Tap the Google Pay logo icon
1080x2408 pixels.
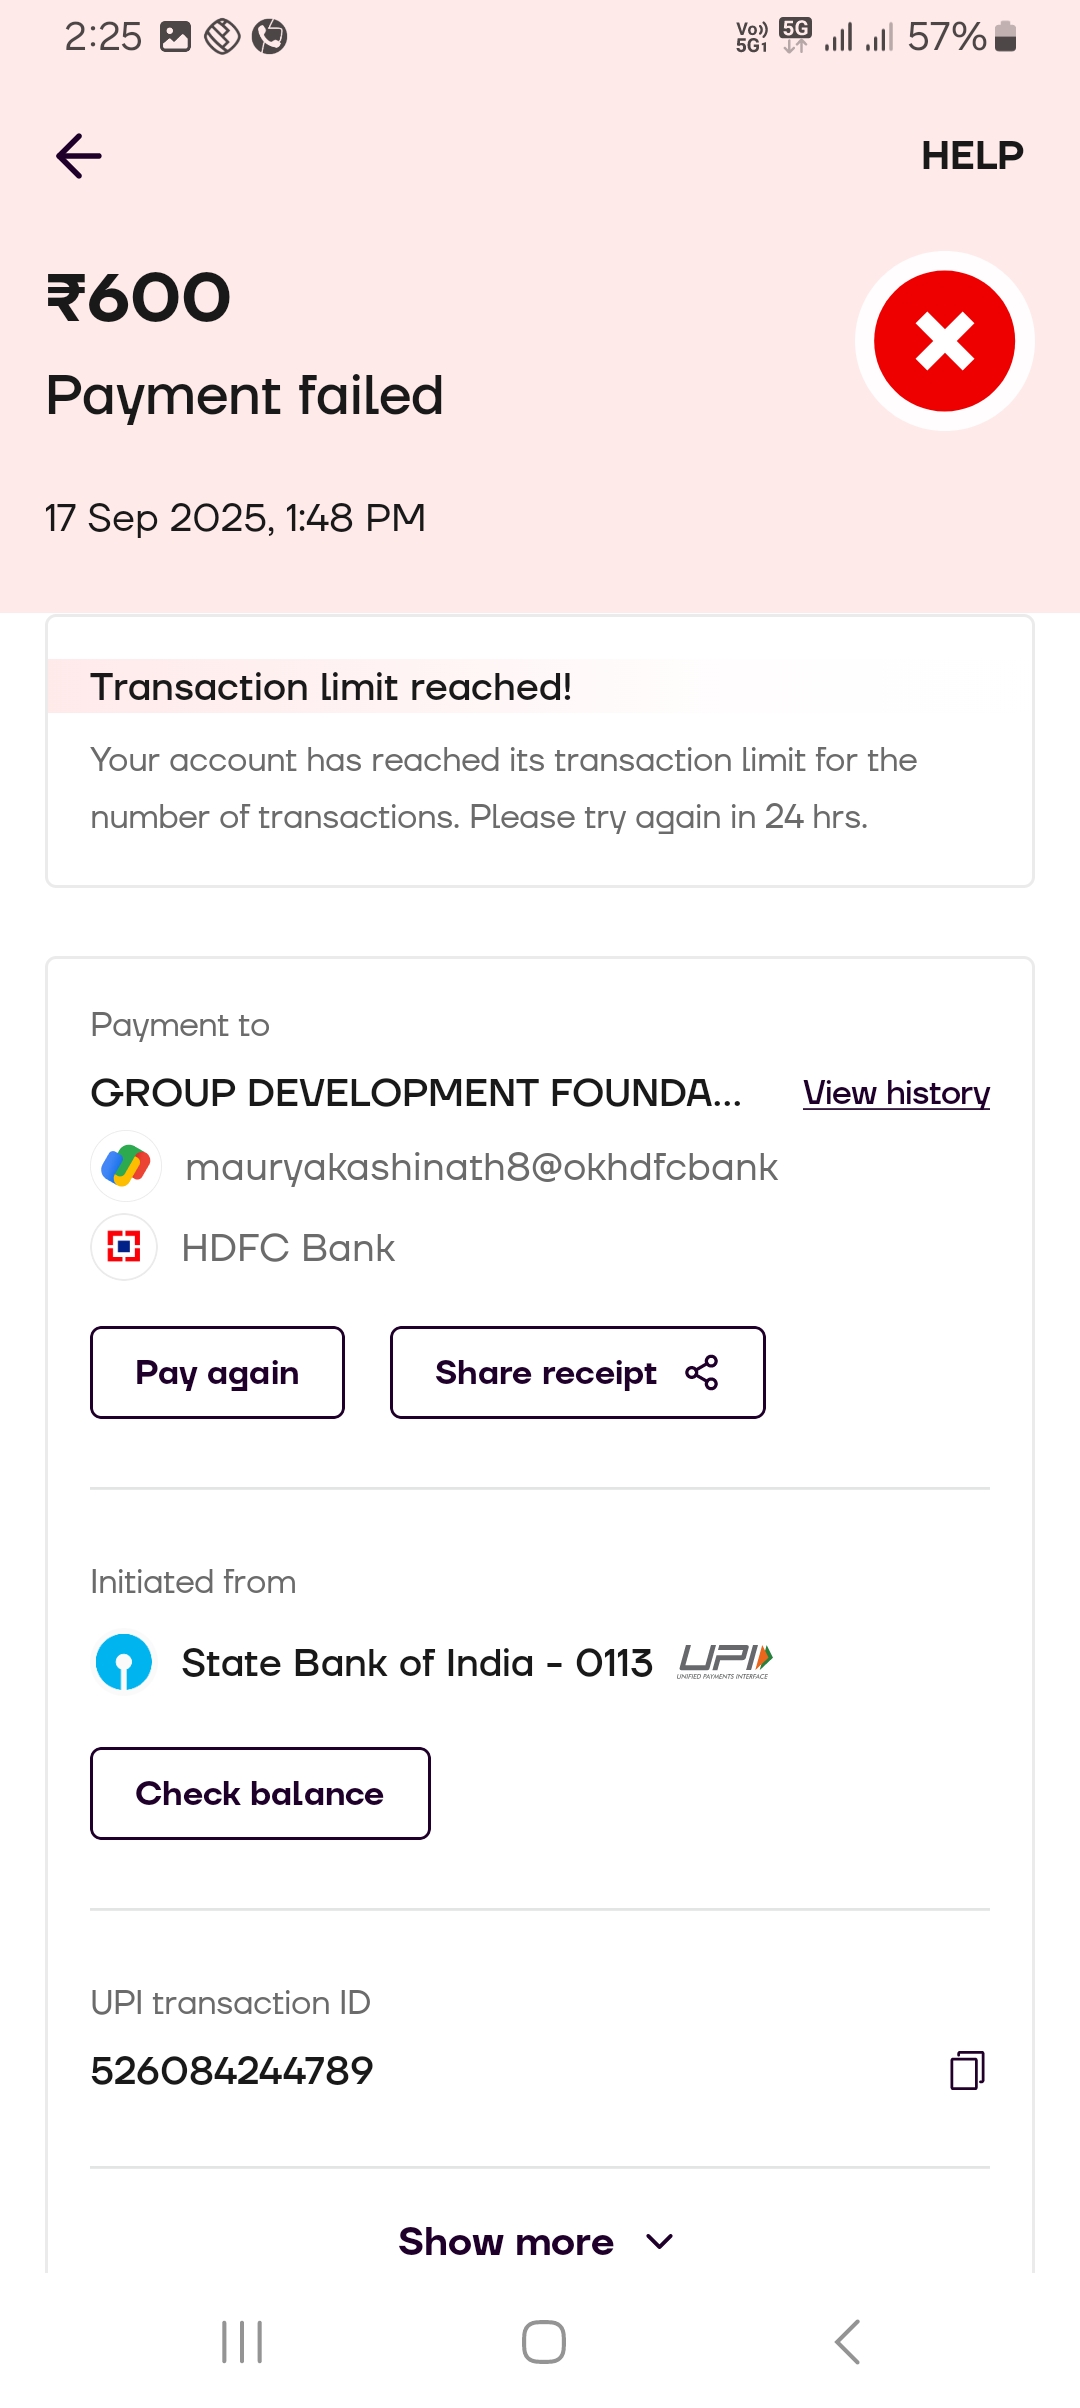tap(125, 1166)
